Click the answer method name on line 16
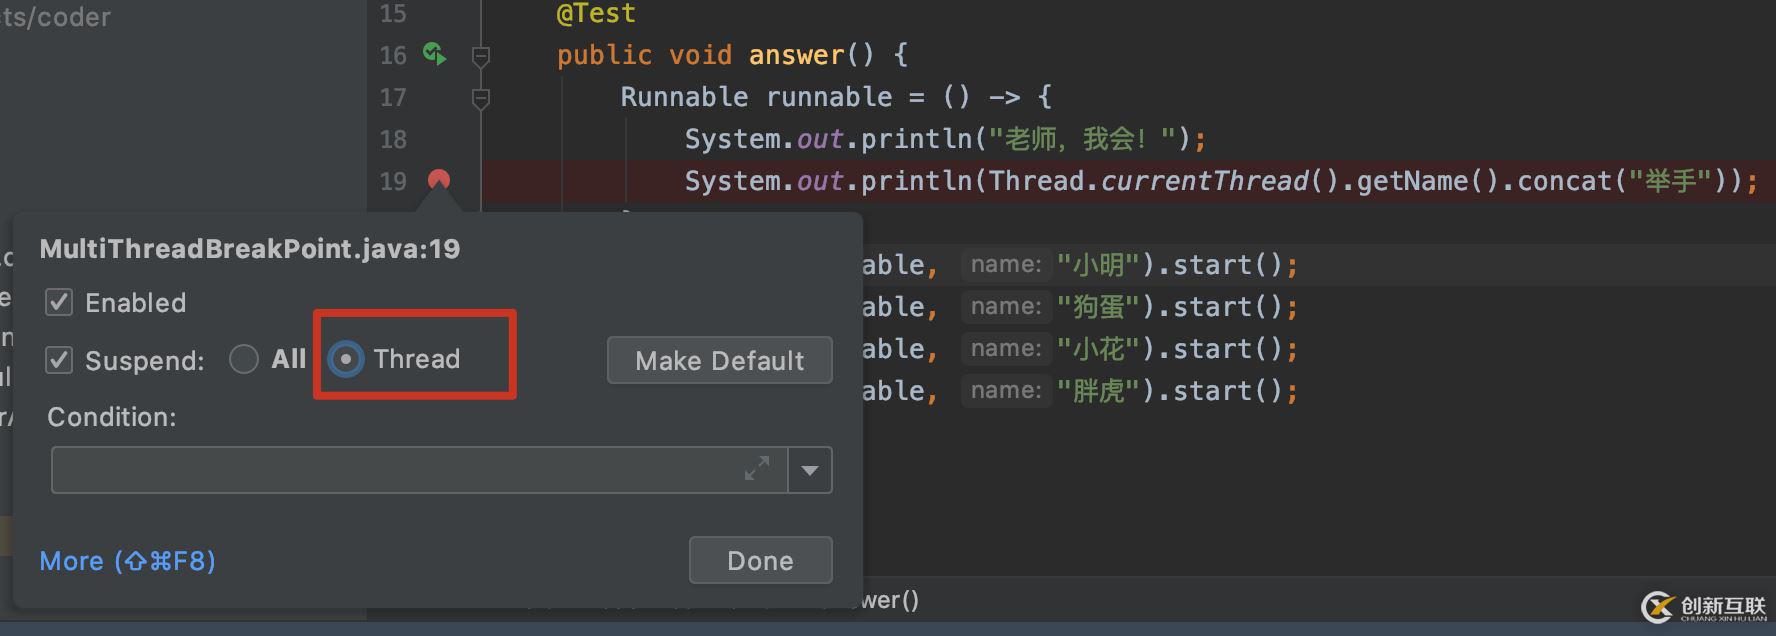Screen dimensions: 1776x636 click(797, 55)
